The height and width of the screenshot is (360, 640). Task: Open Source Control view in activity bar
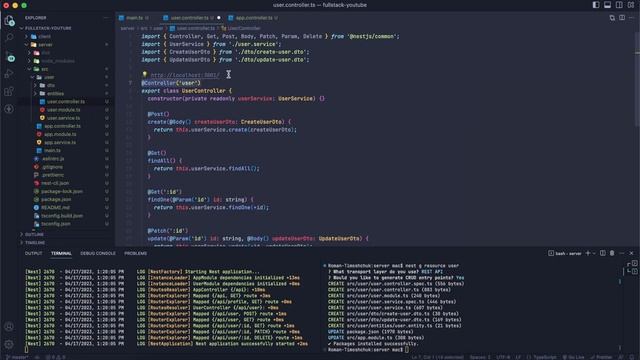[10, 56]
